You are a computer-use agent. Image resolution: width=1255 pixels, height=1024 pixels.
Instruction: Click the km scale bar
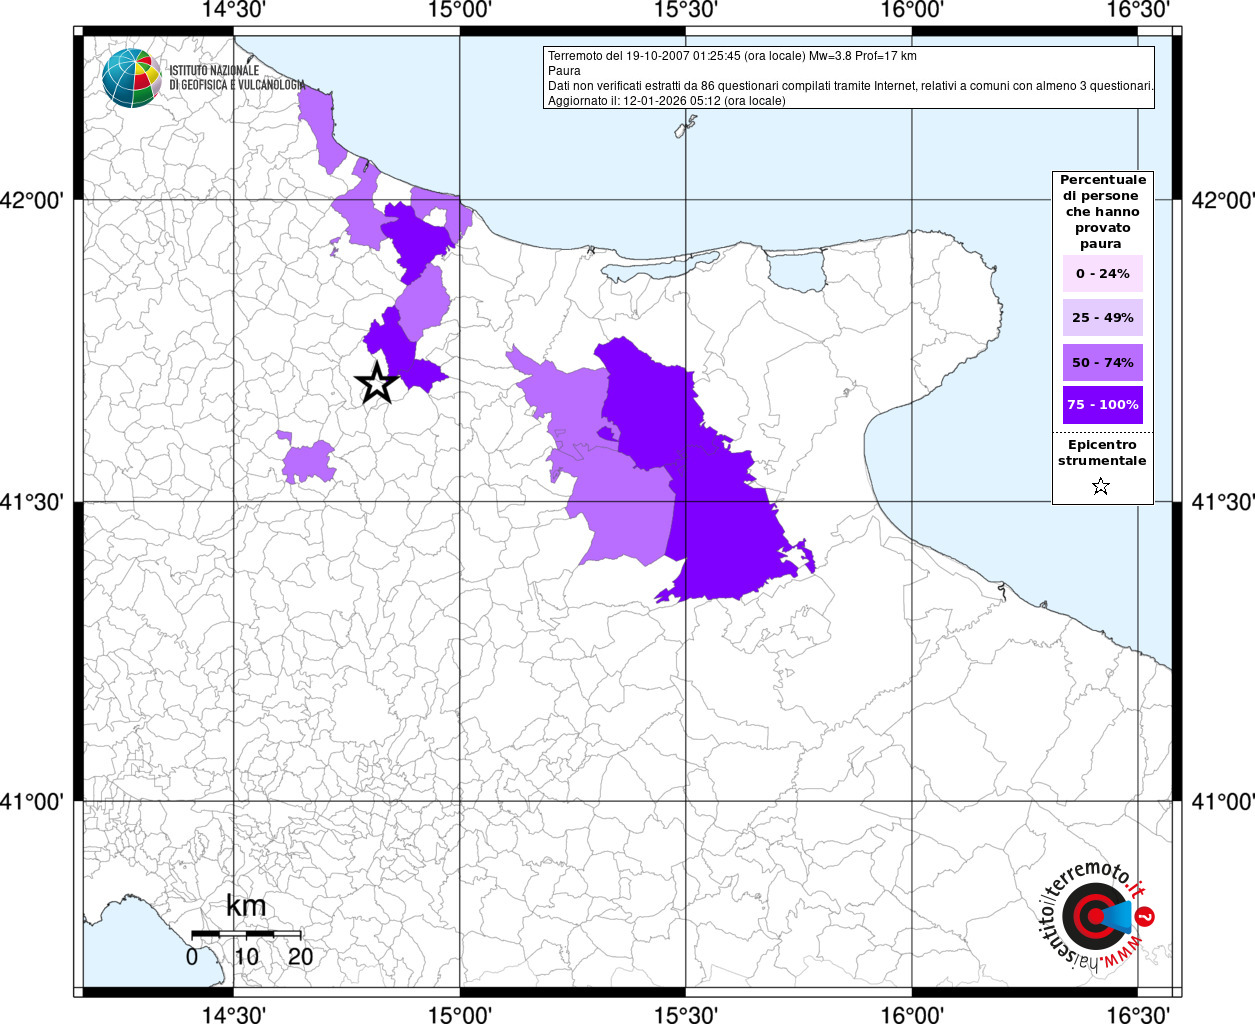[x=246, y=933]
